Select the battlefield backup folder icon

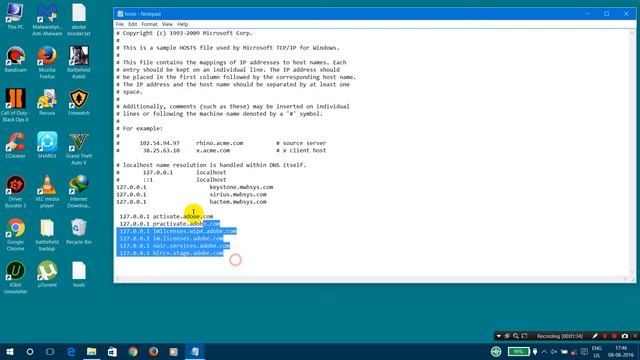pyautogui.click(x=47, y=235)
